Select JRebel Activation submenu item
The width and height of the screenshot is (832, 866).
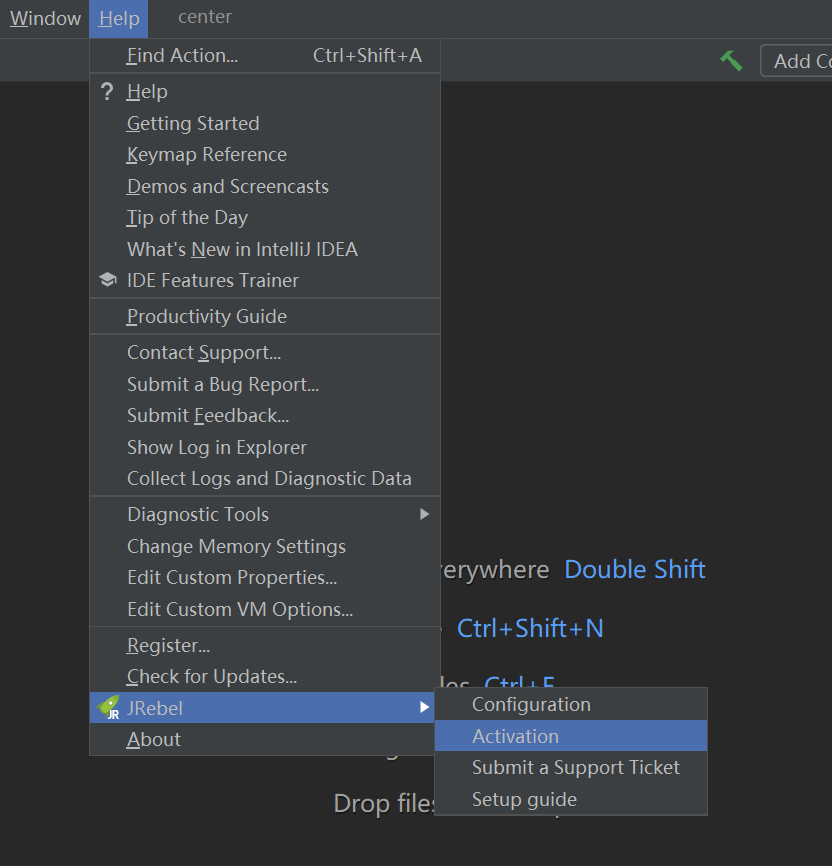(x=571, y=736)
